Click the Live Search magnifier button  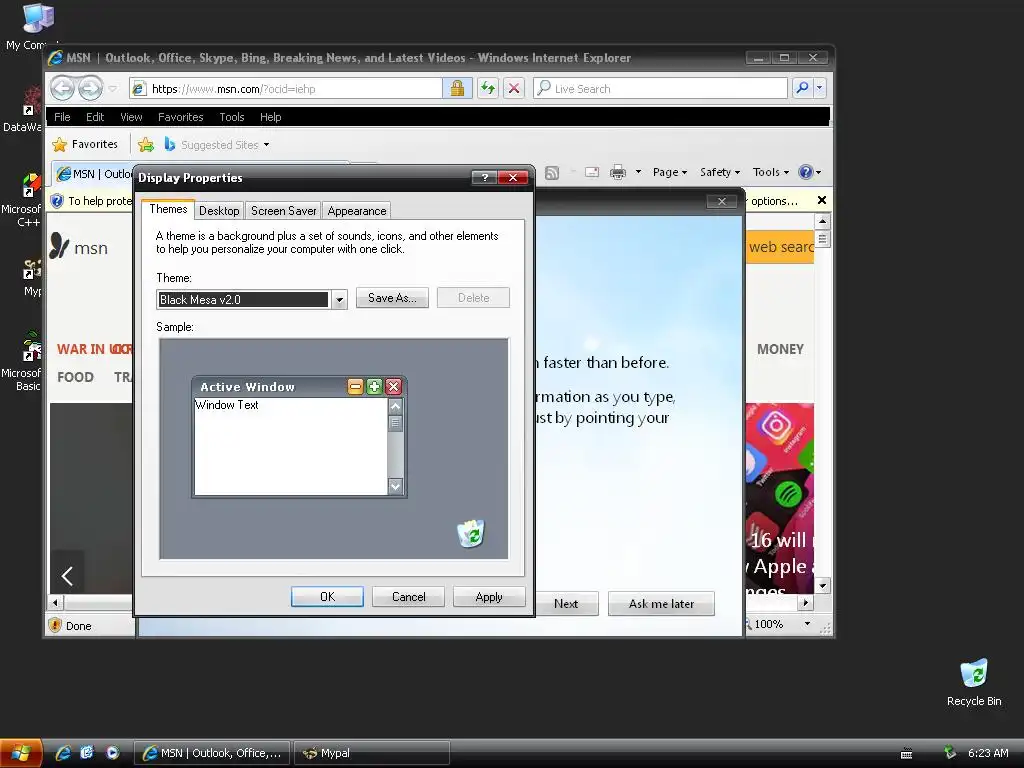(x=802, y=88)
